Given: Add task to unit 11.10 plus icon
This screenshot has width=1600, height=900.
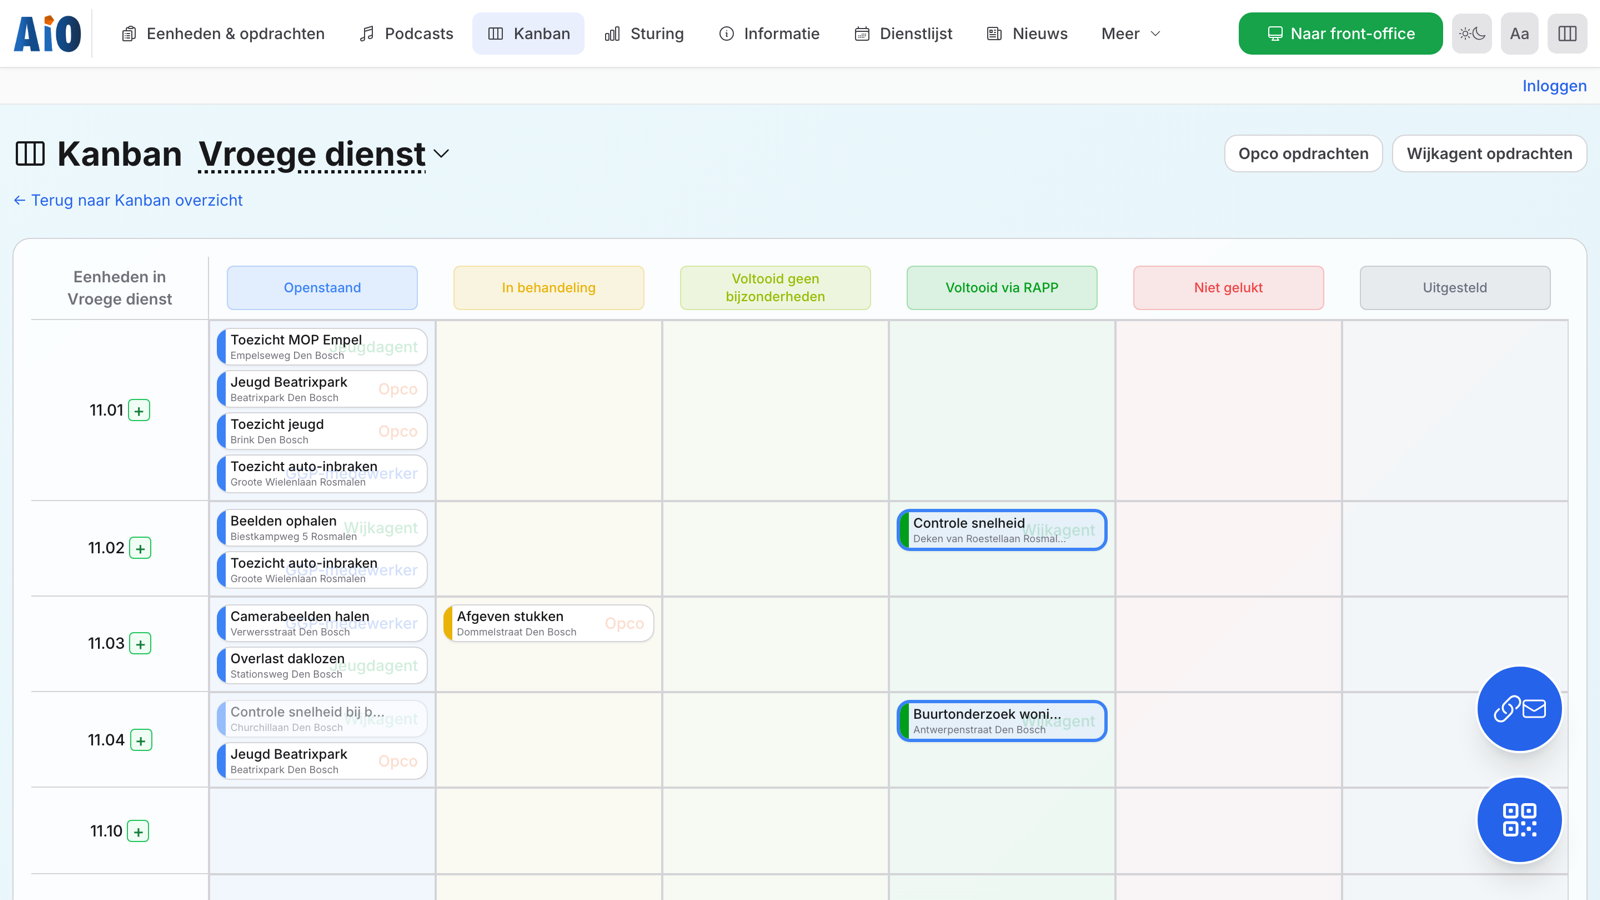Looking at the screenshot, I should coord(138,832).
